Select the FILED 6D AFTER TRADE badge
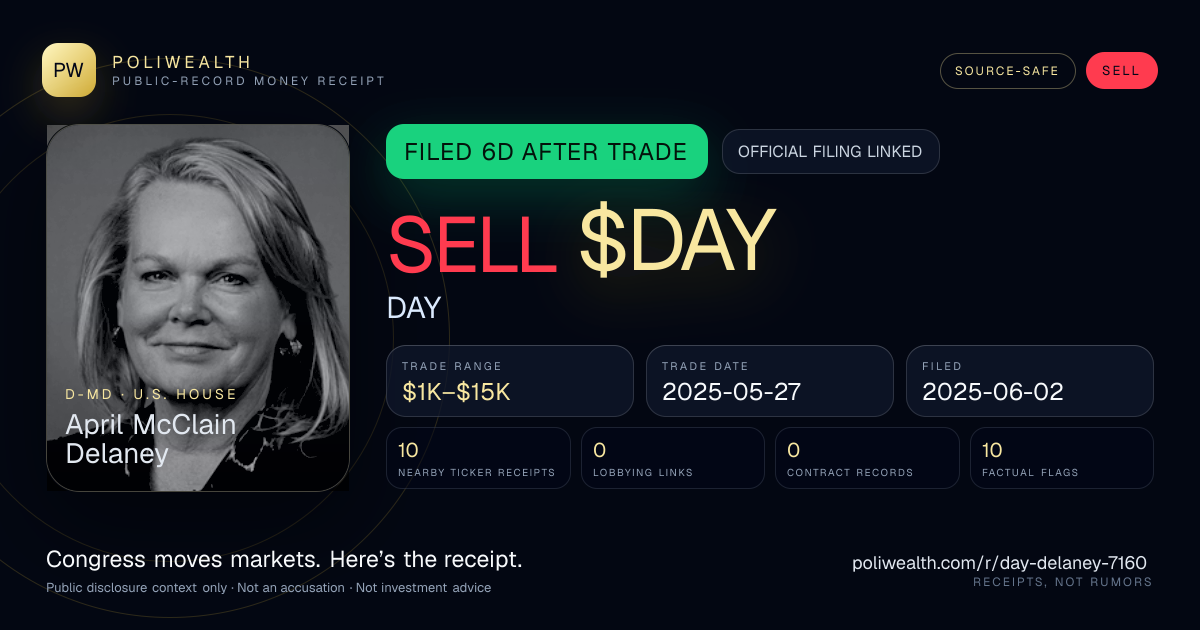1200x630 pixels. (547, 152)
